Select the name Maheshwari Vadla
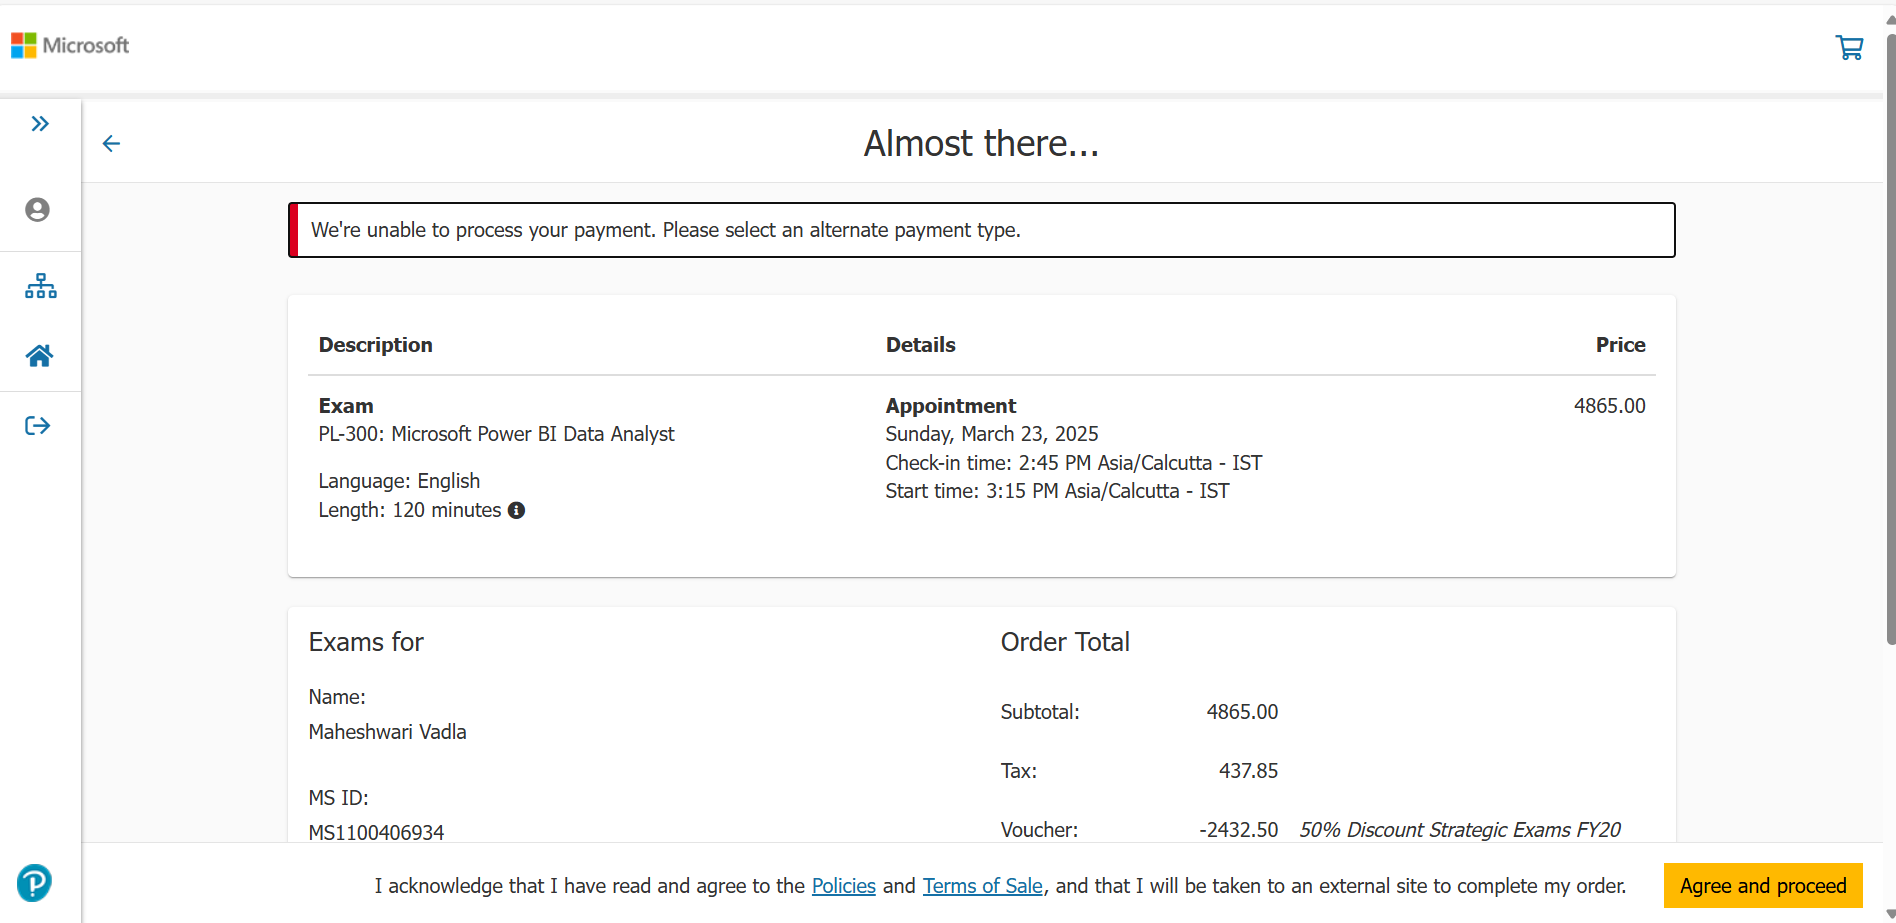 pyautogui.click(x=387, y=732)
